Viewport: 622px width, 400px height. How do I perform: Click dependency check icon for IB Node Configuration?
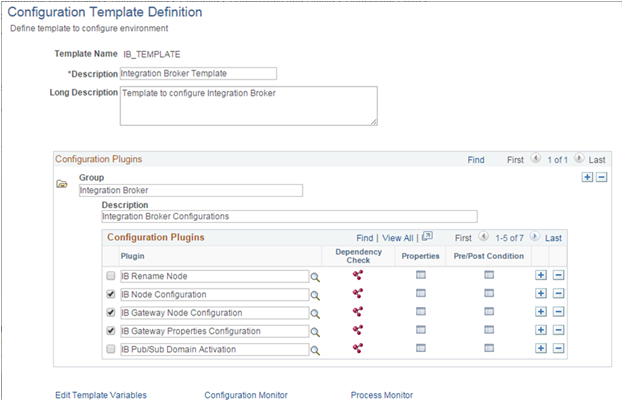[x=357, y=294]
